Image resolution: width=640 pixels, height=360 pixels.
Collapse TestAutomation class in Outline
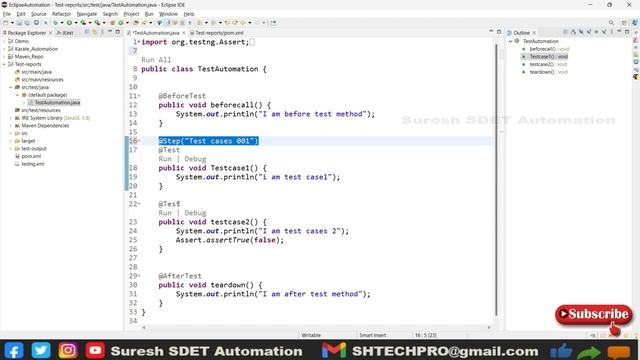point(511,41)
